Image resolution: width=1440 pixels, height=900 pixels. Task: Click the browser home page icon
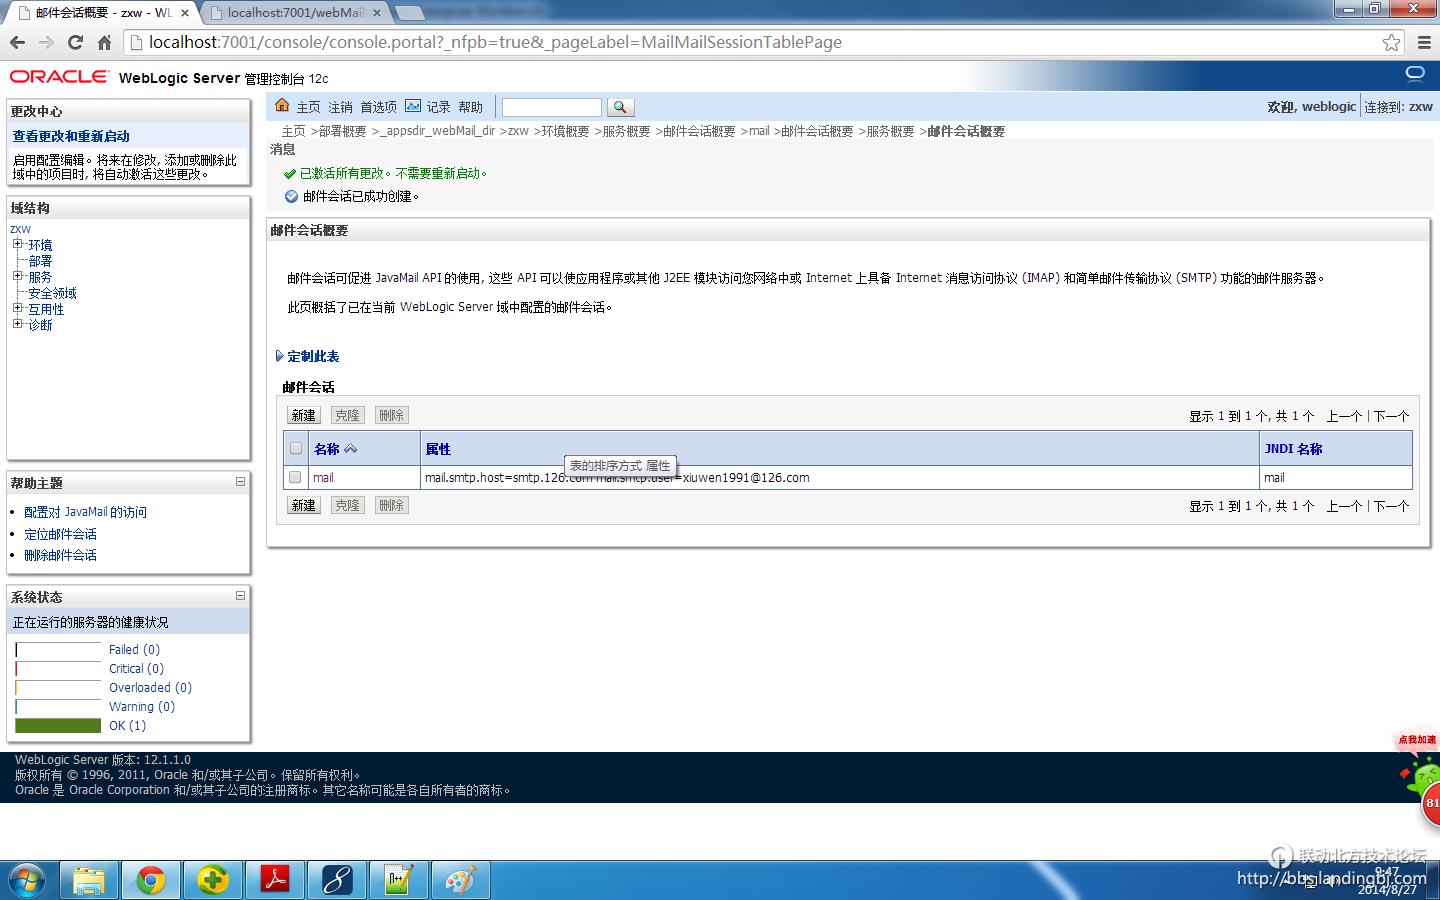click(104, 42)
